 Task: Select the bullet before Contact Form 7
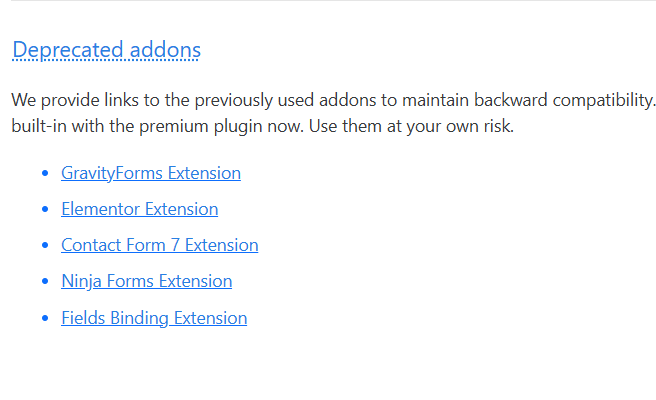(45, 246)
